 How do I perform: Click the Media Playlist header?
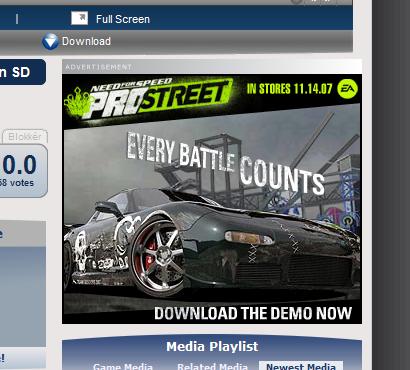pyautogui.click(x=212, y=347)
